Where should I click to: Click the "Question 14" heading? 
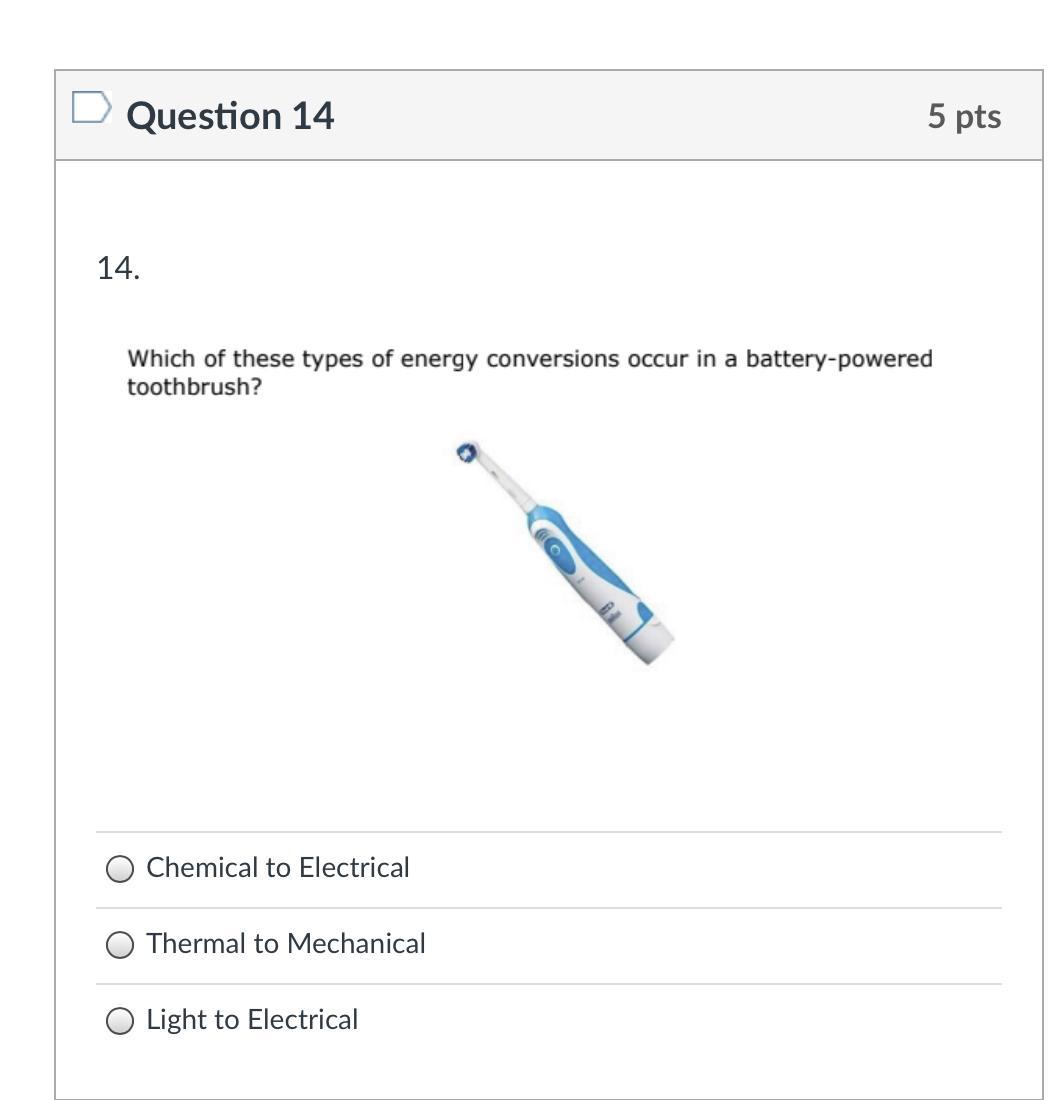pyautogui.click(x=230, y=116)
